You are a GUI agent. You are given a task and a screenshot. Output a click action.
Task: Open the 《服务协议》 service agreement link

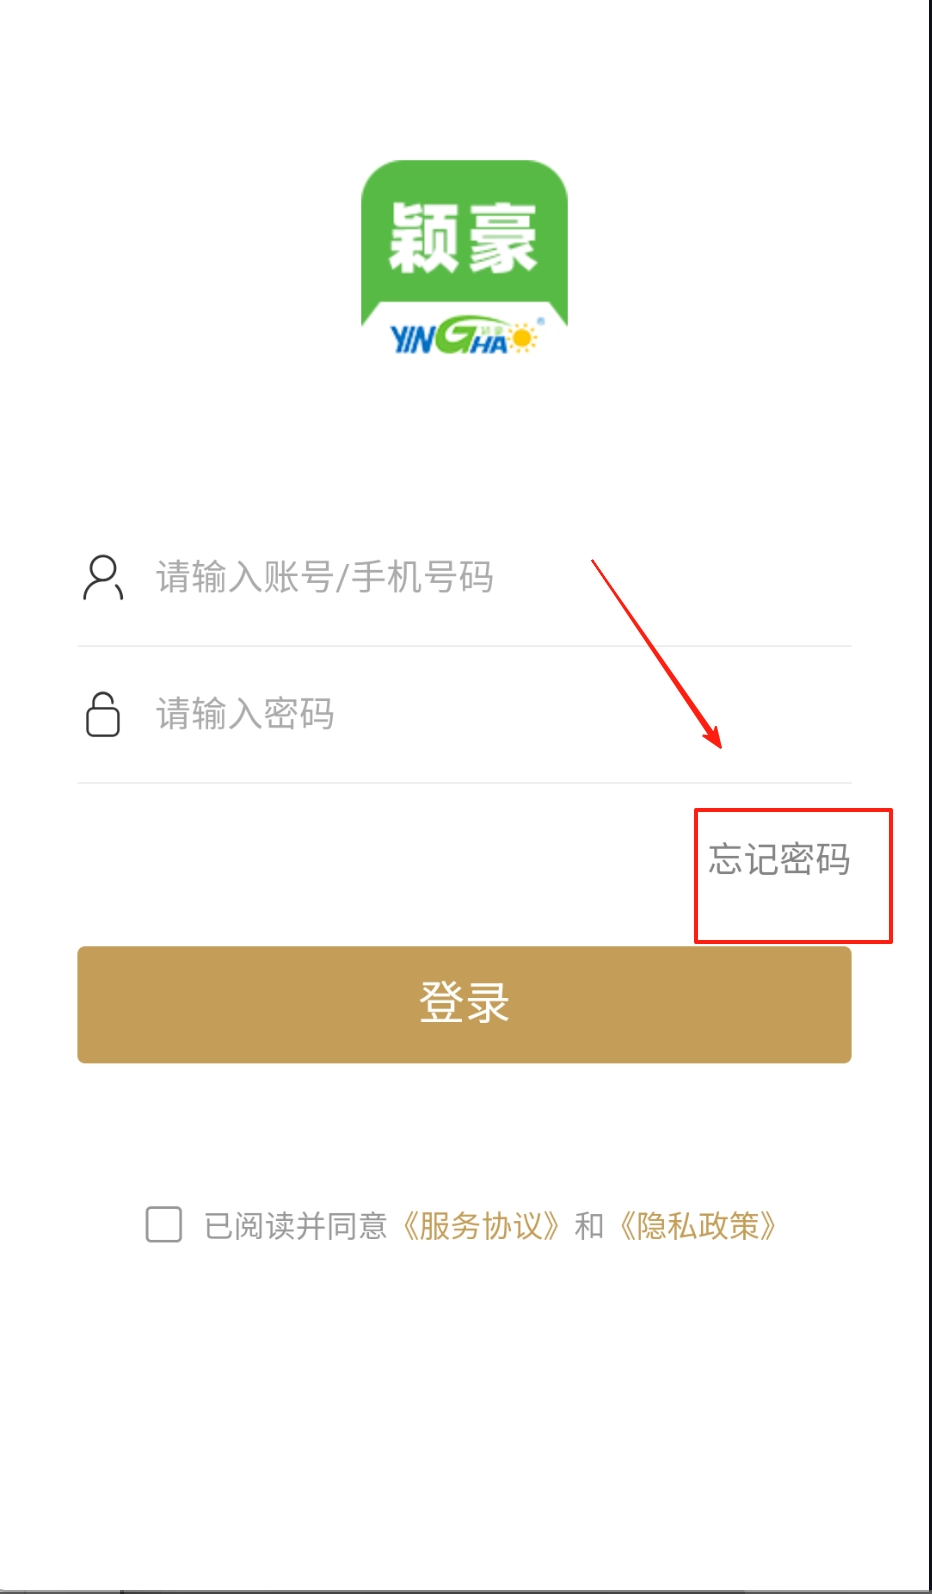[x=480, y=1226]
